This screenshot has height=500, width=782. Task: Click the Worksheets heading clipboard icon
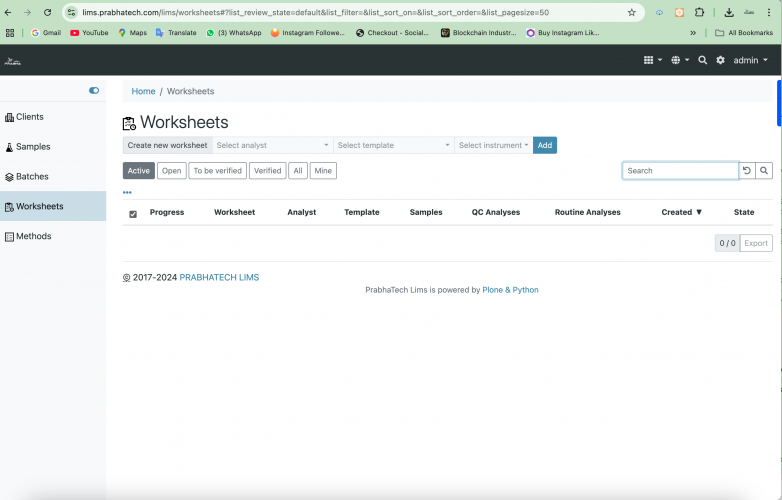coord(129,123)
